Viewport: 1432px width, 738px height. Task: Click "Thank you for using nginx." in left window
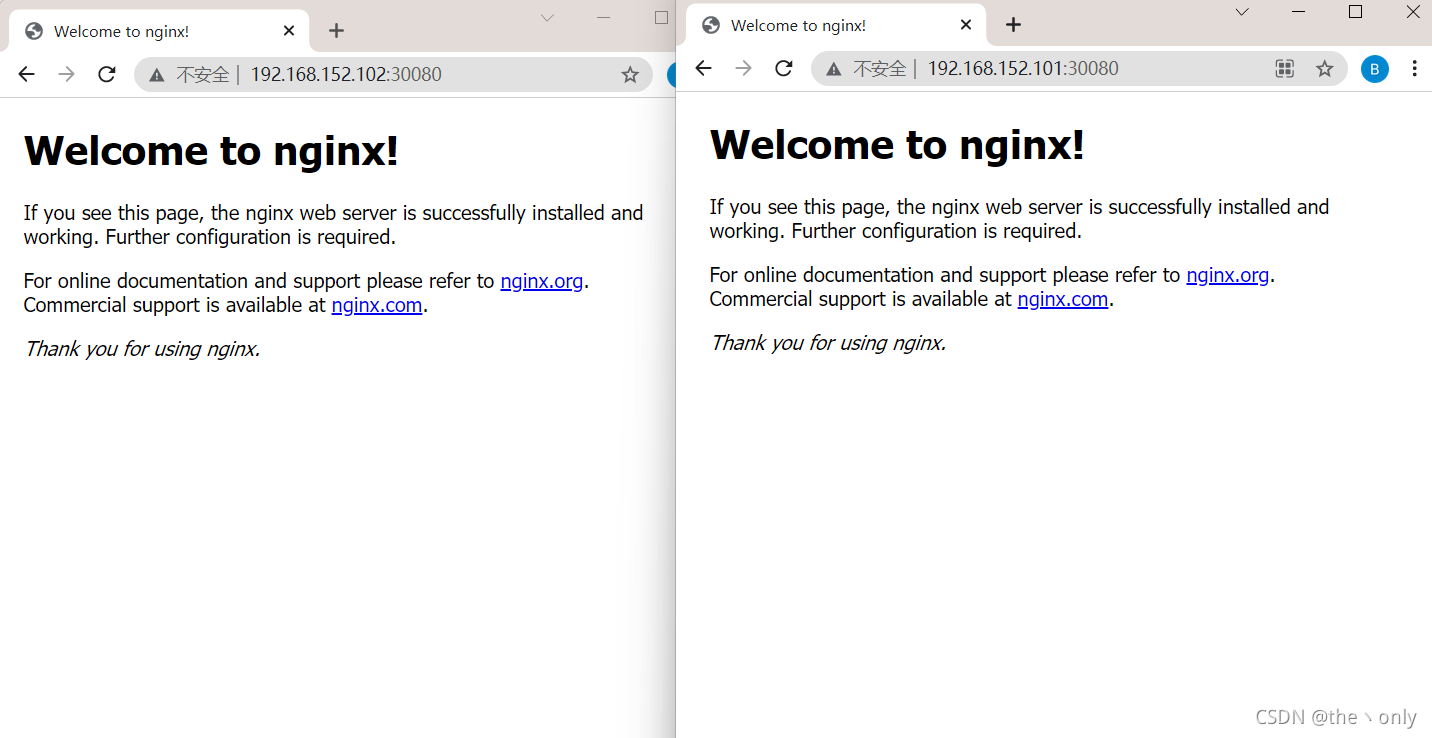(142, 349)
